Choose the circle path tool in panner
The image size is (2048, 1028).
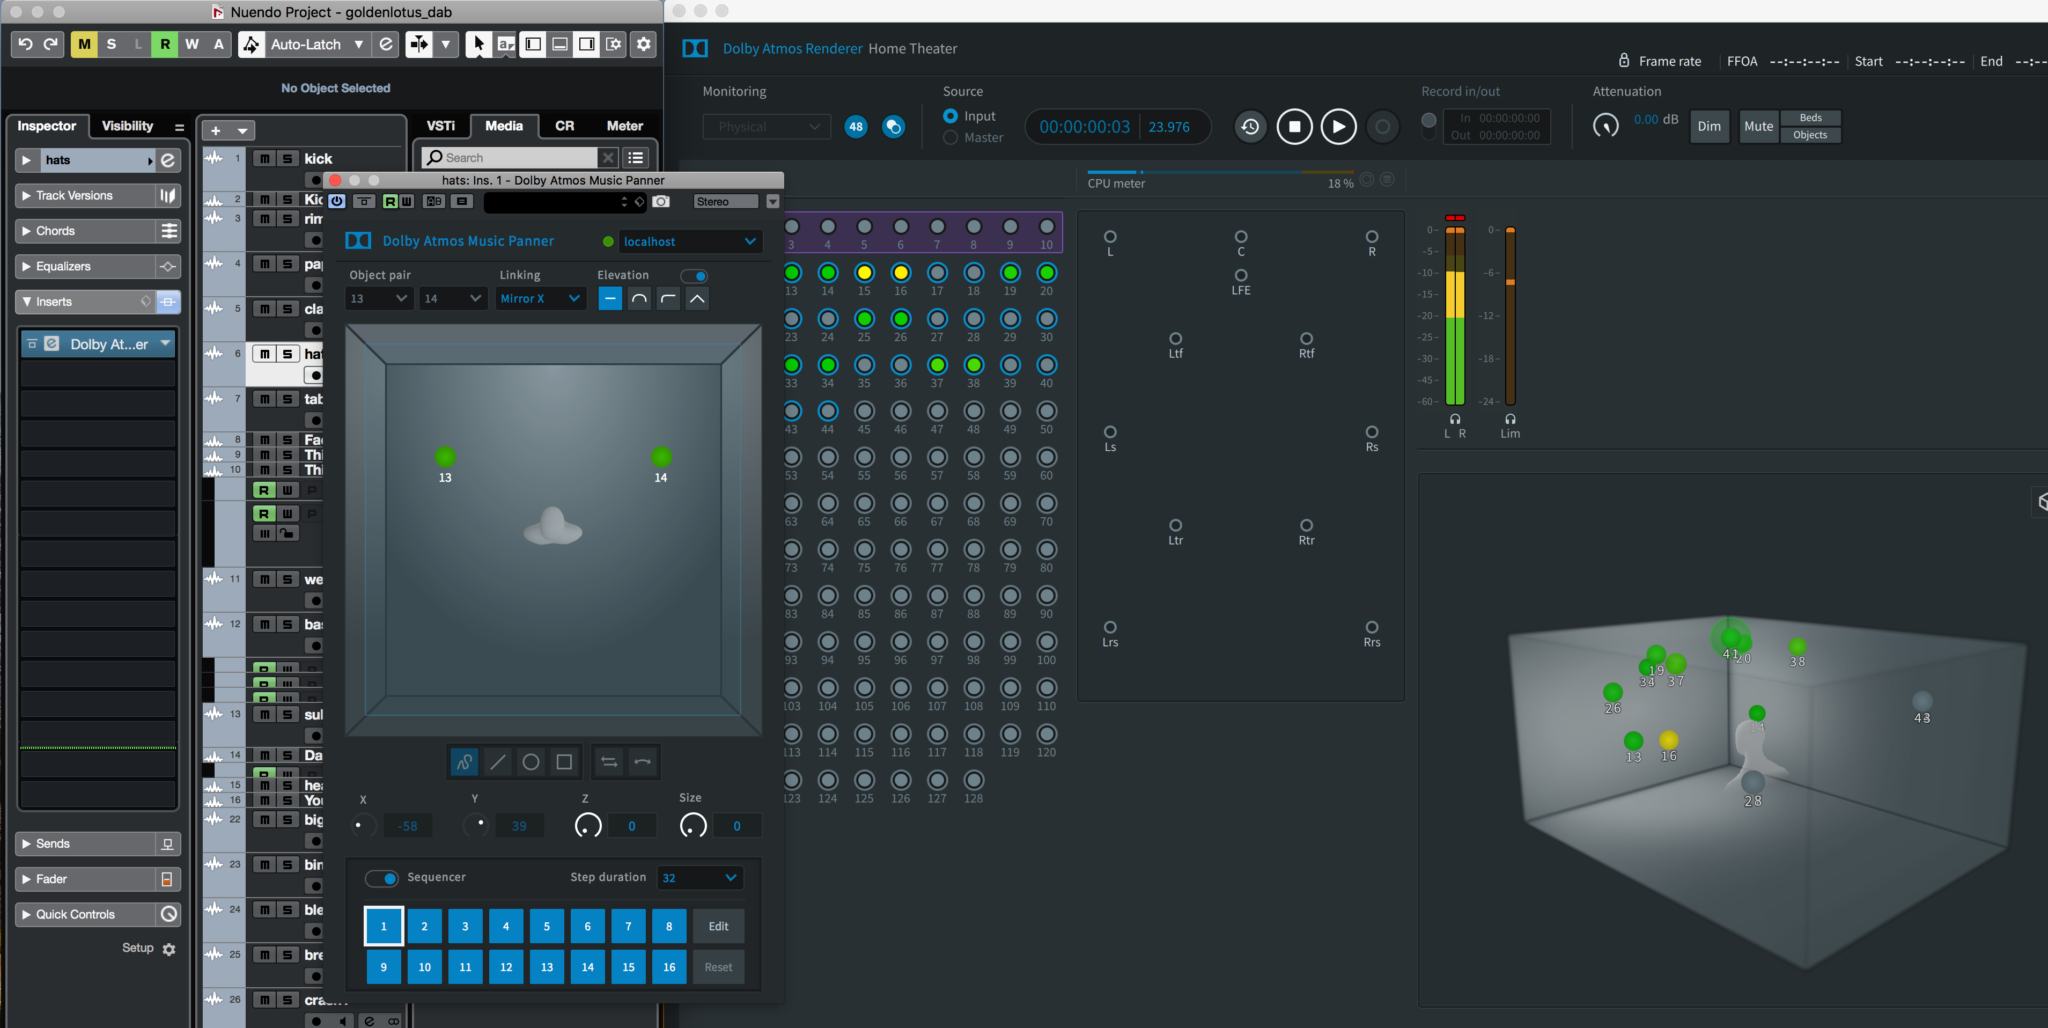[531, 762]
